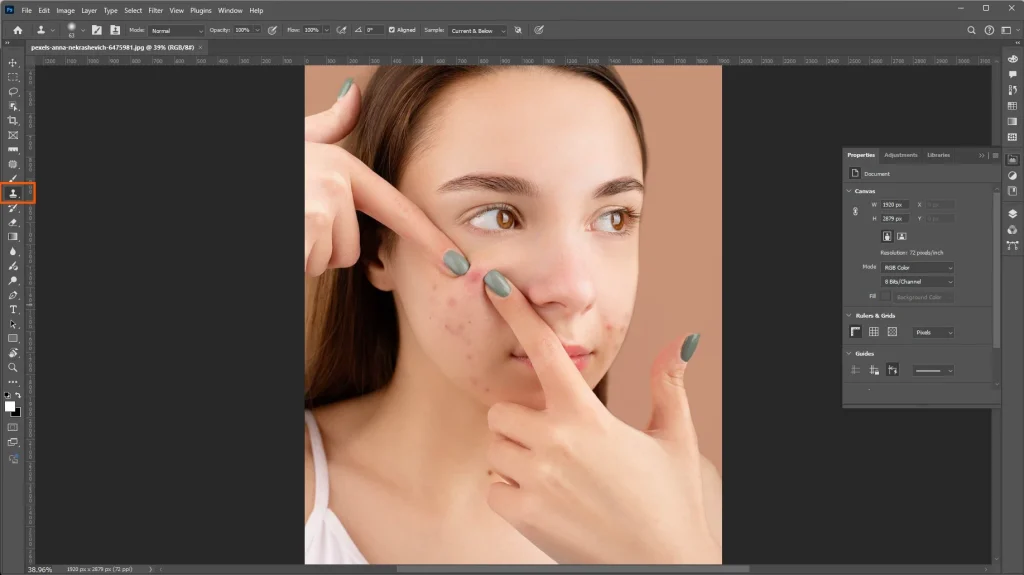Select the Blur tool

pos(12,252)
